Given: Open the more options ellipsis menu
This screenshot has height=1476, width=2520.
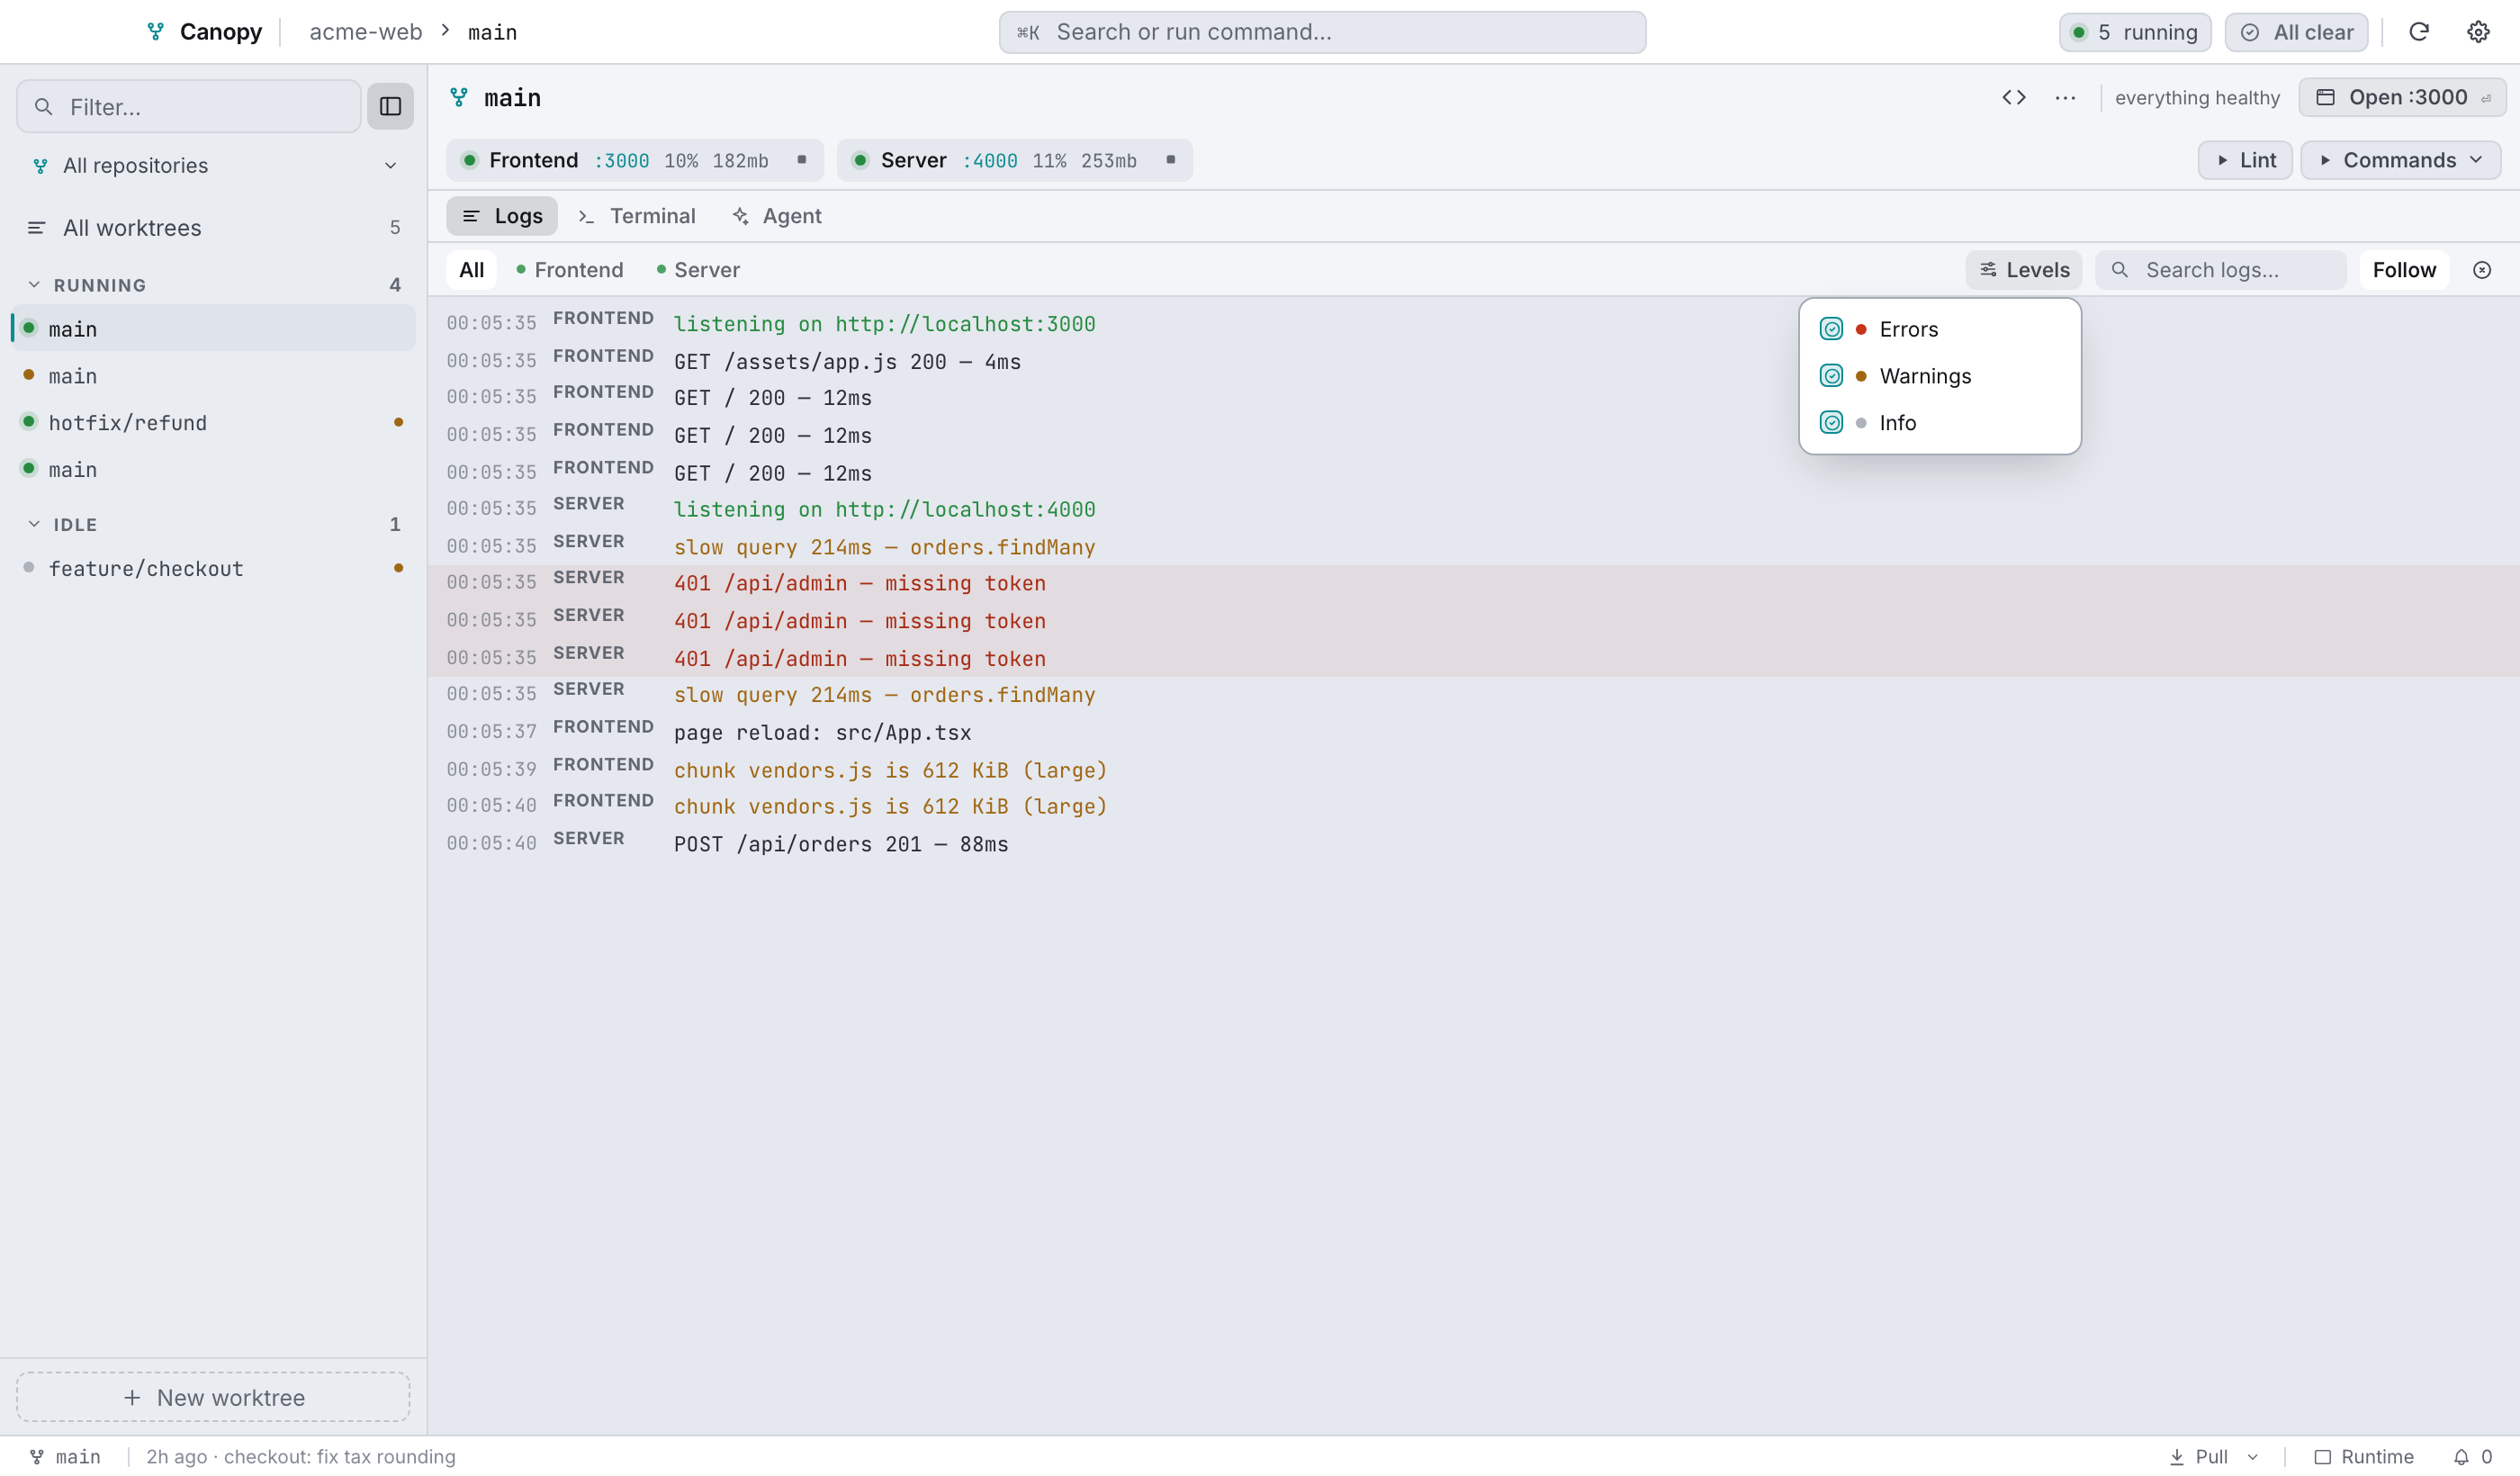Looking at the screenshot, I should coord(2065,97).
